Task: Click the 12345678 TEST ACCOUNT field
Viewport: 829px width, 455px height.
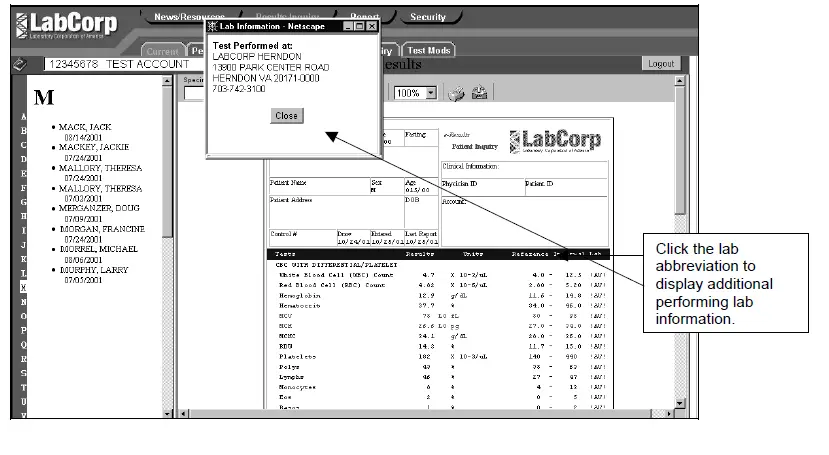Action: [124, 64]
